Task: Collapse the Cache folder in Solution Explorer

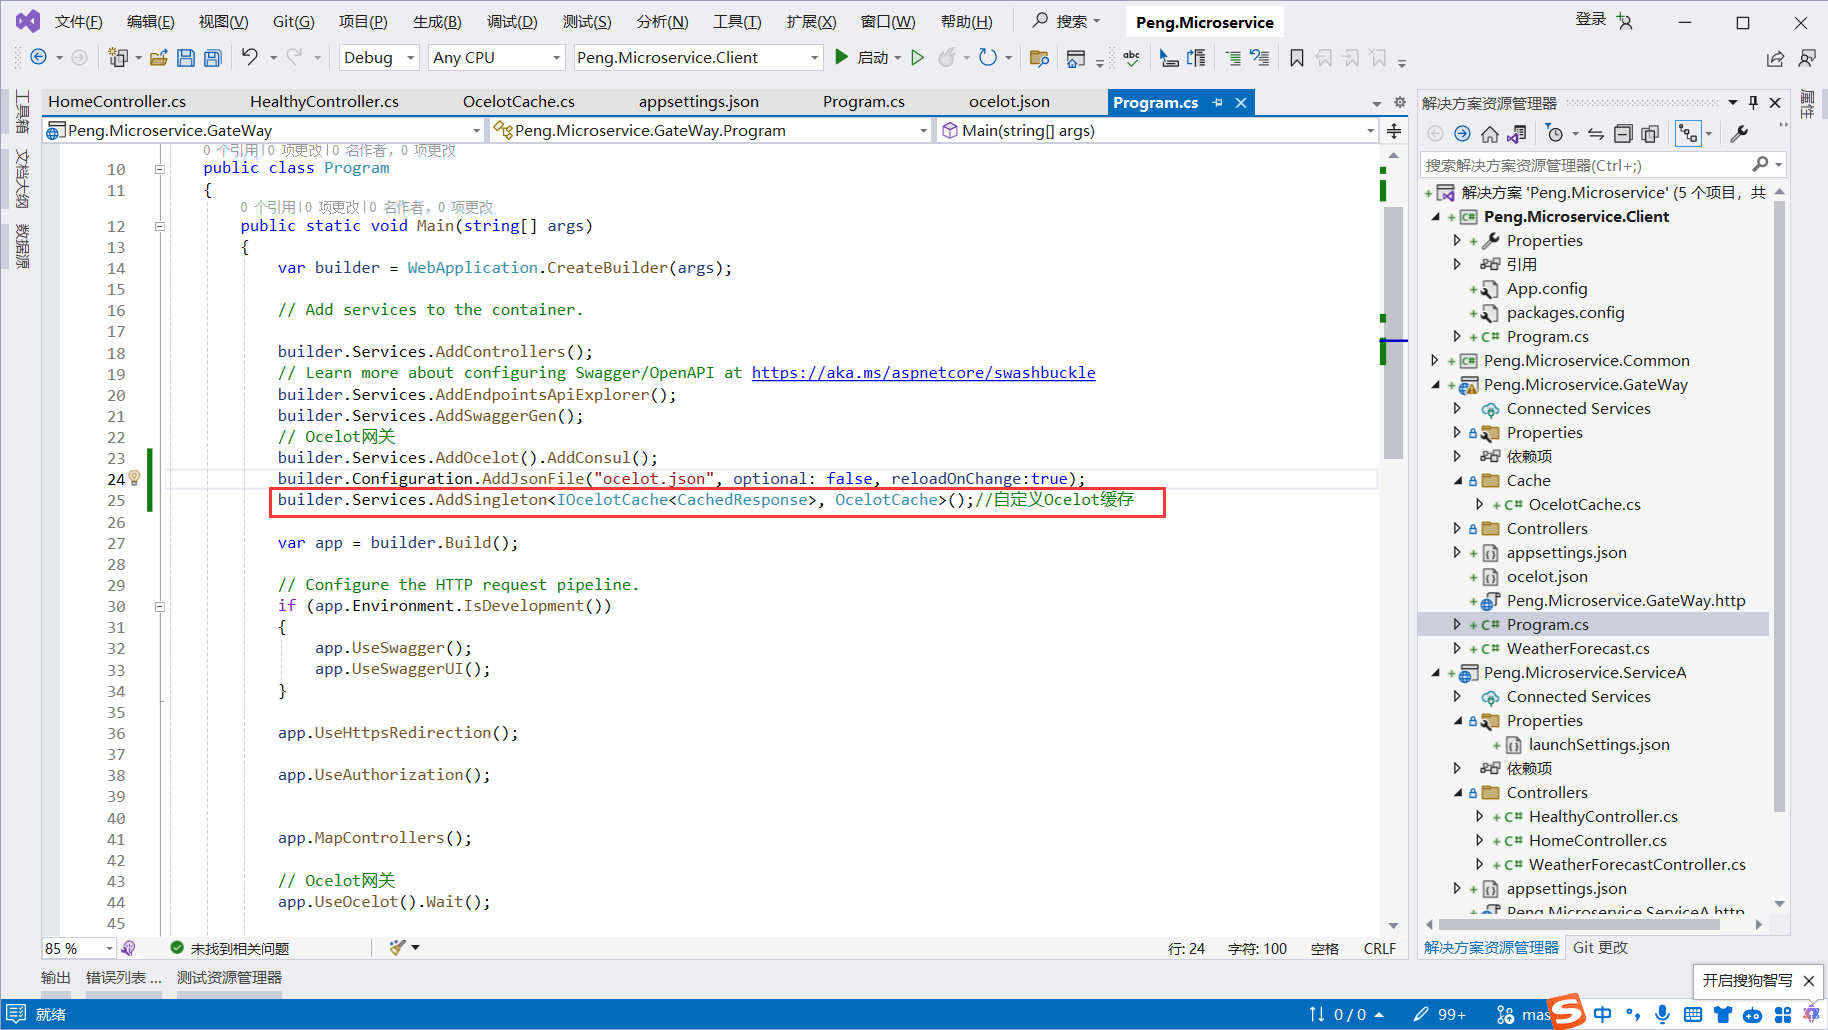Action: point(1458,481)
